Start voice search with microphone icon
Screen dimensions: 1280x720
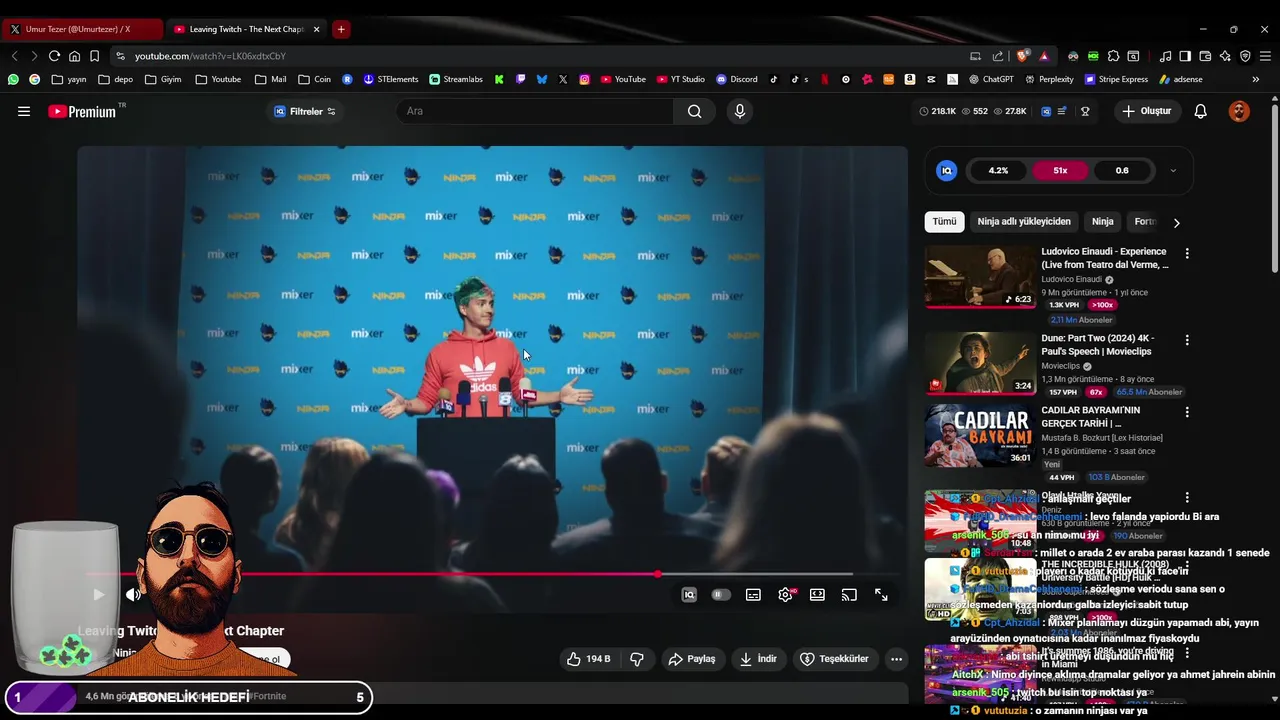click(740, 111)
